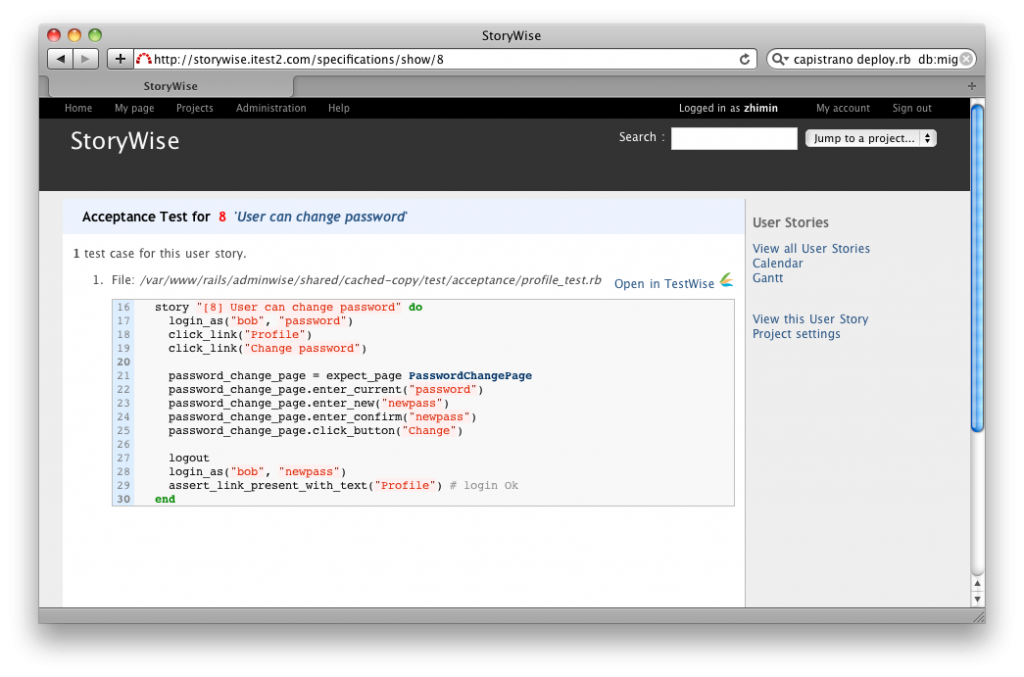Click the enter_confirm("newpass") code line
This screenshot has width=1024, height=677.
click(323, 417)
